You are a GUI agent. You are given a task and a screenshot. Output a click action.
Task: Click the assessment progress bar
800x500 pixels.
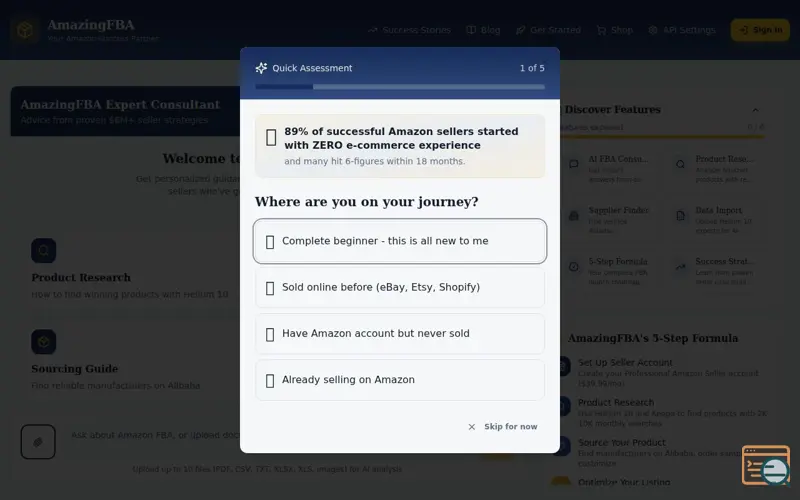pos(399,87)
